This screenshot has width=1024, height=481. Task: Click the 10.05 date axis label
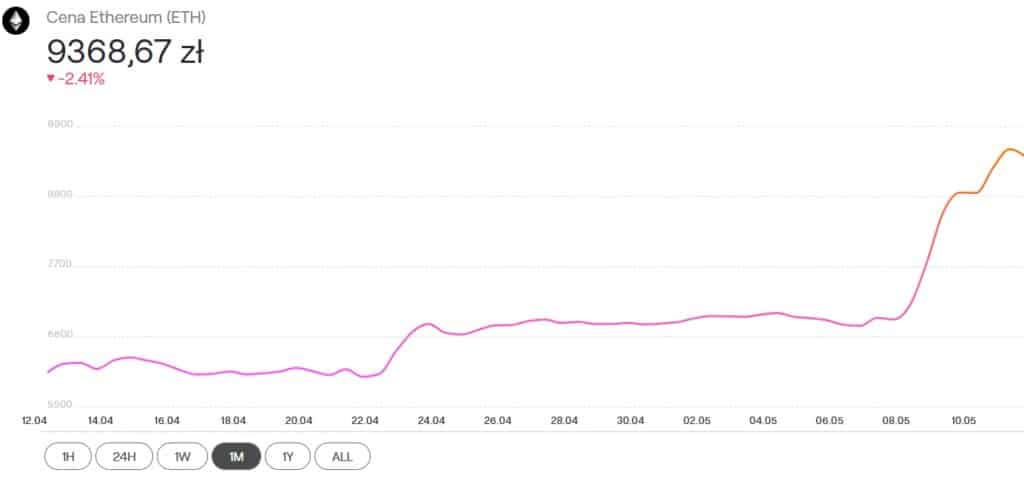point(962,420)
